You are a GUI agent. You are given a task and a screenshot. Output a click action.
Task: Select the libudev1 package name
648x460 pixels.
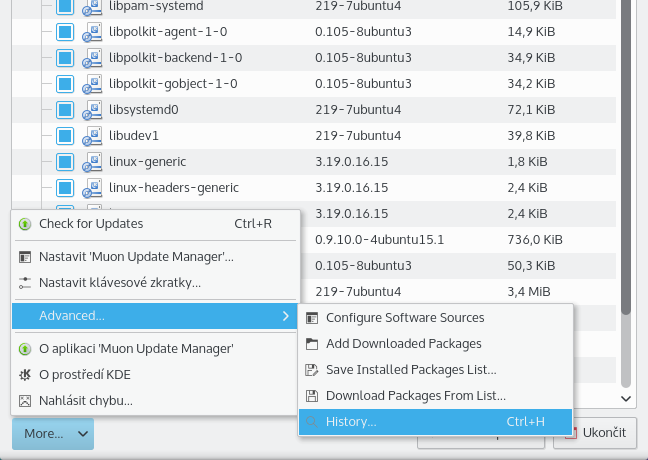point(134,136)
